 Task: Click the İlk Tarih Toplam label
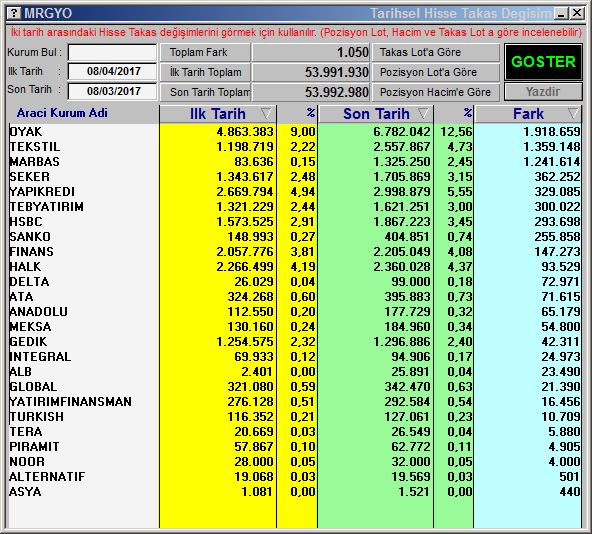coord(205,72)
